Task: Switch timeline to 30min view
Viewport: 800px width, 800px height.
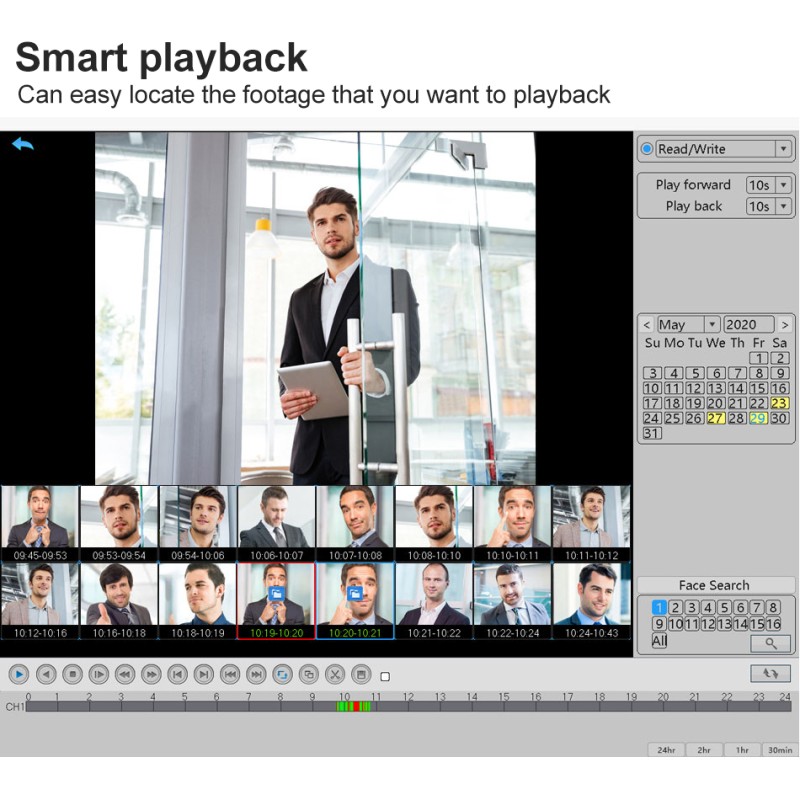Action: [x=780, y=749]
